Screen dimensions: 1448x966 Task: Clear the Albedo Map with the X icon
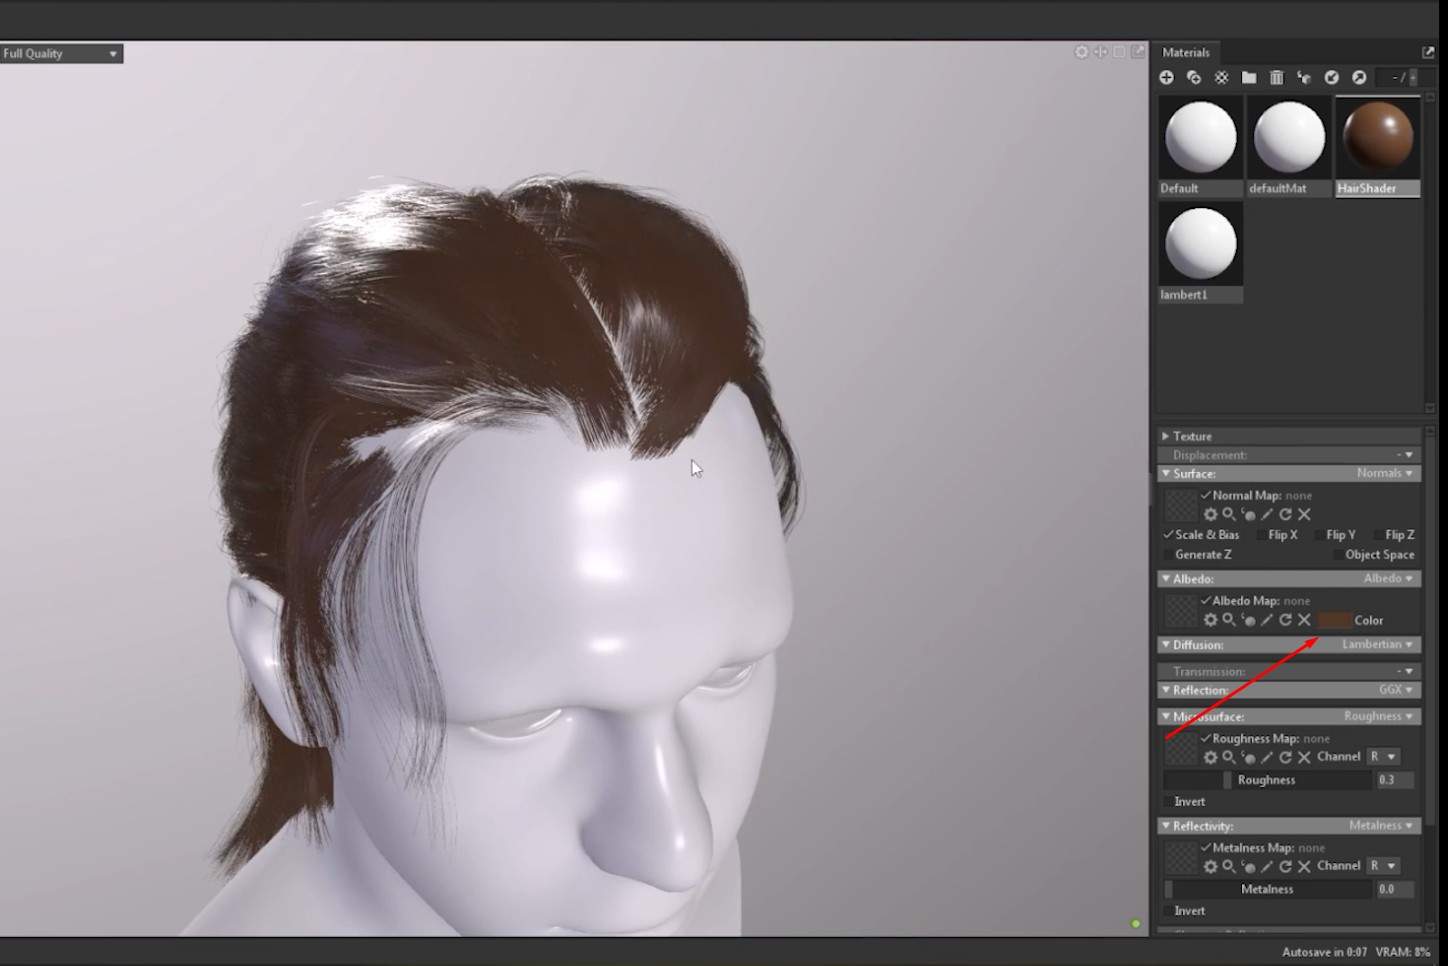tap(1304, 620)
